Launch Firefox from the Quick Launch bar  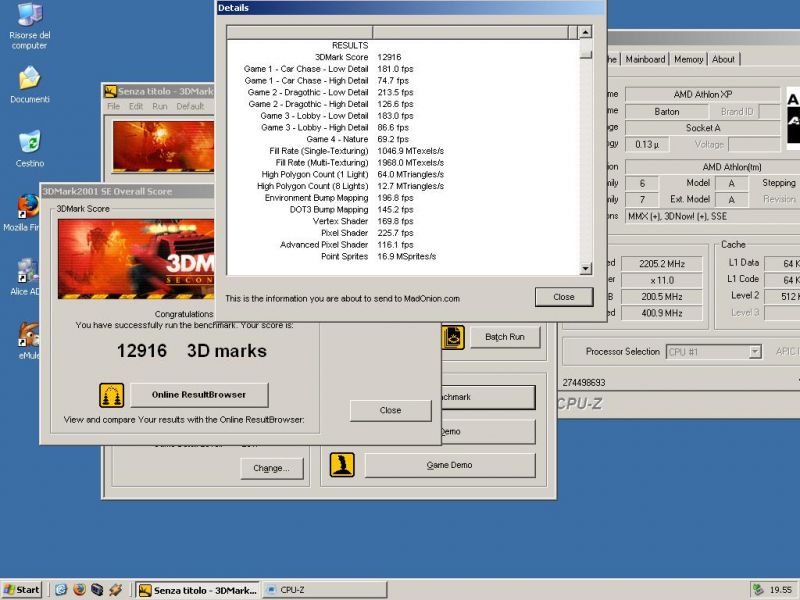coord(79,590)
